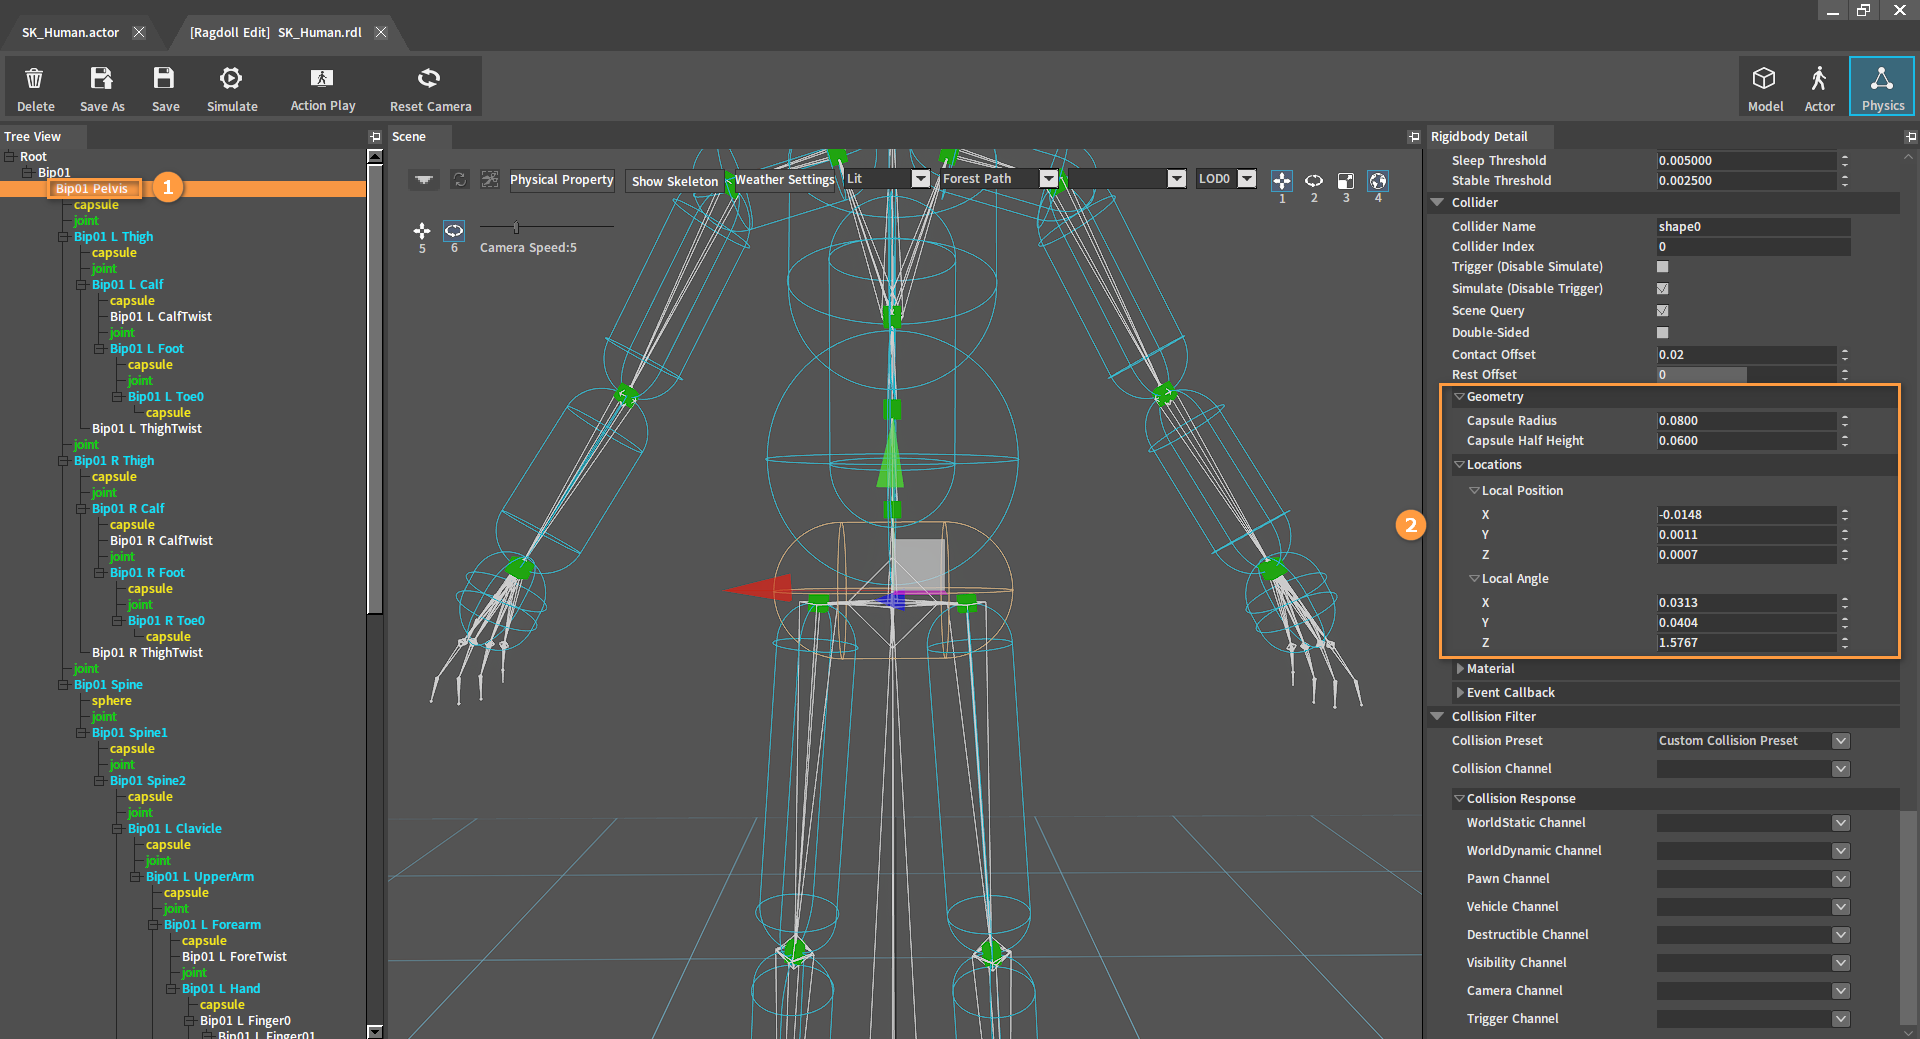Toggle Trigger (Disable Simulate) checkbox
The height and width of the screenshot is (1039, 1920).
click(1663, 267)
